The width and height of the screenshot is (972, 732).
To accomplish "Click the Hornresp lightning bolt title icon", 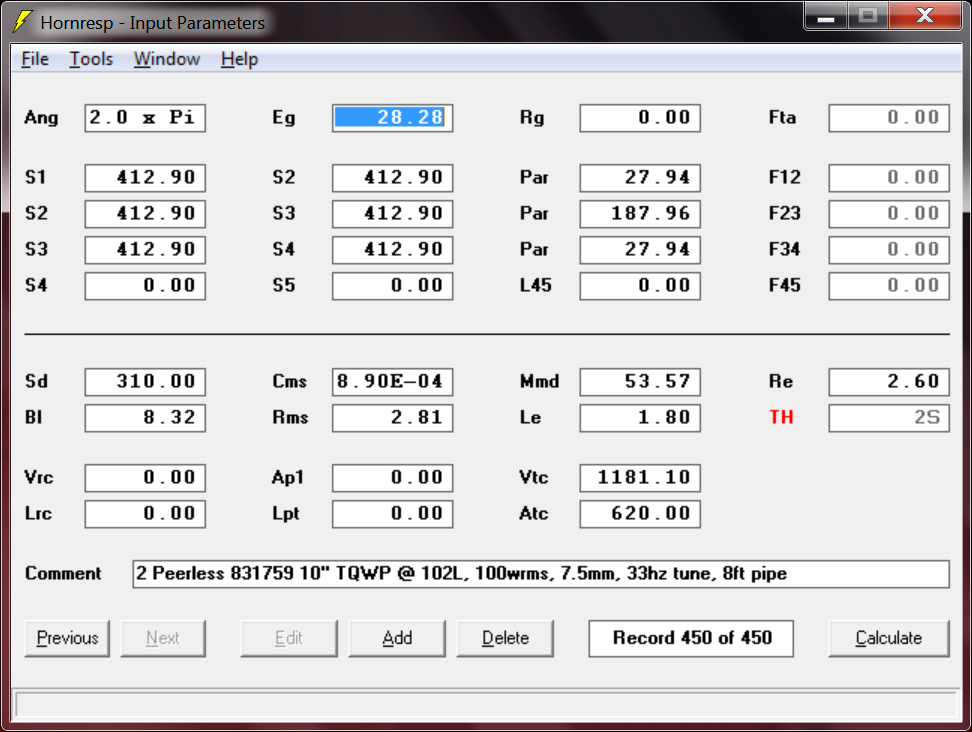I will pyautogui.click(x=22, y=22).
